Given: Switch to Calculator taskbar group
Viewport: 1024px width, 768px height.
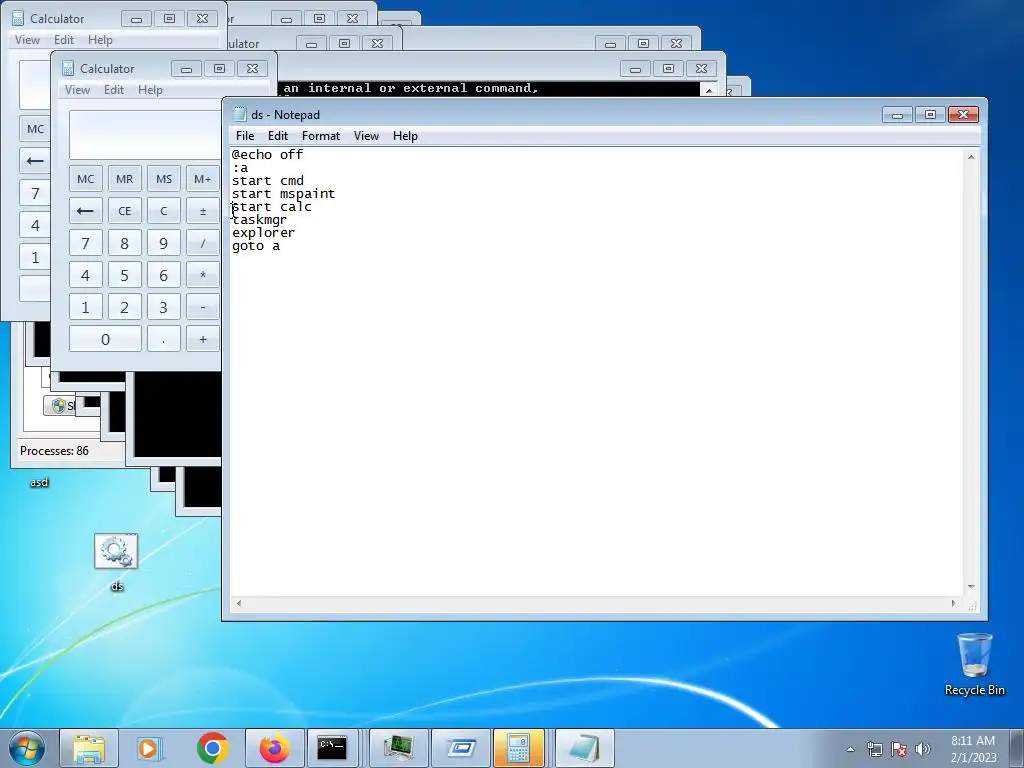Looking at the screenshot, I should pyautogui.click(x=519, y=748).
